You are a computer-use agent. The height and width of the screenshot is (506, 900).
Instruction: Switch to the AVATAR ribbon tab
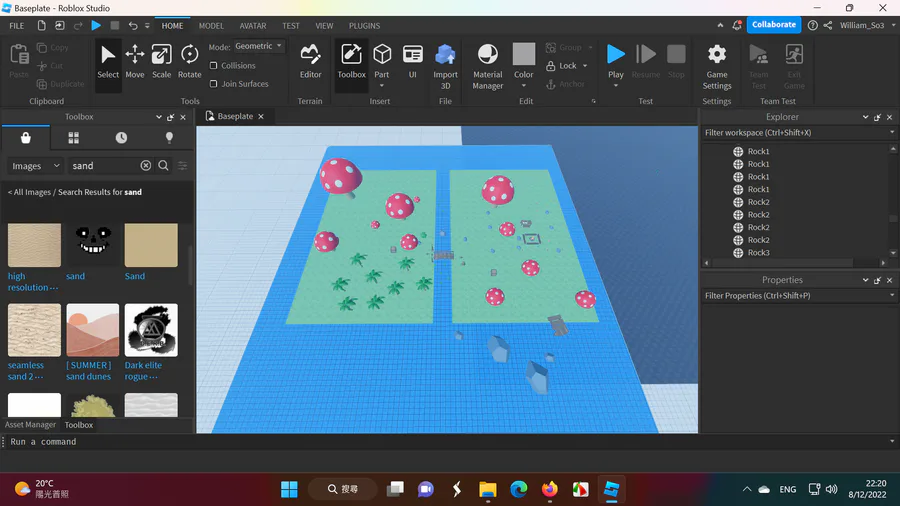253,26
